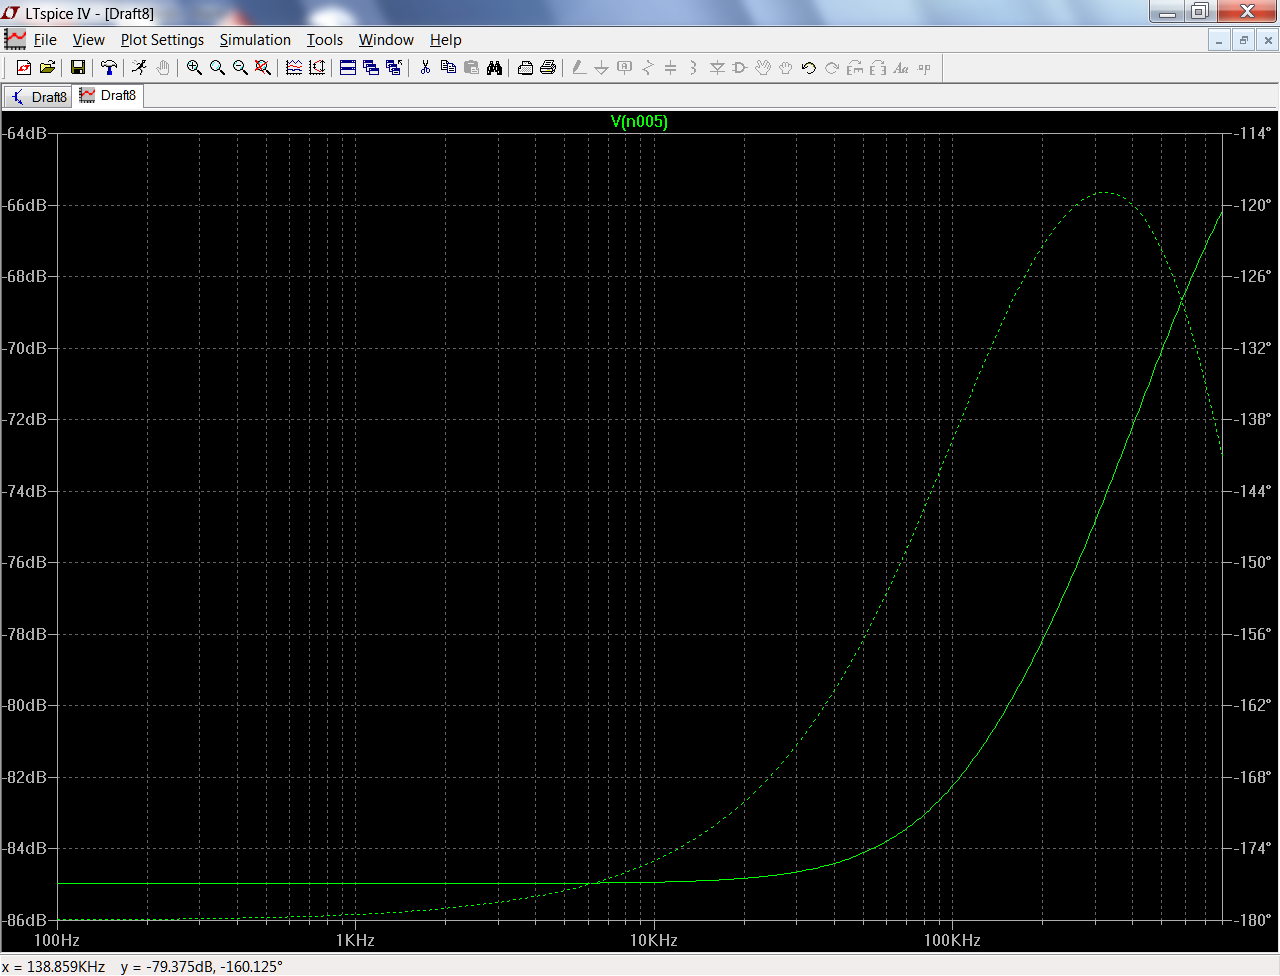The height and width of the screenshot is (976, 1280).
Task: Click the Undo arrow icon
Action: pyautogui.click(x=809, y=67)
